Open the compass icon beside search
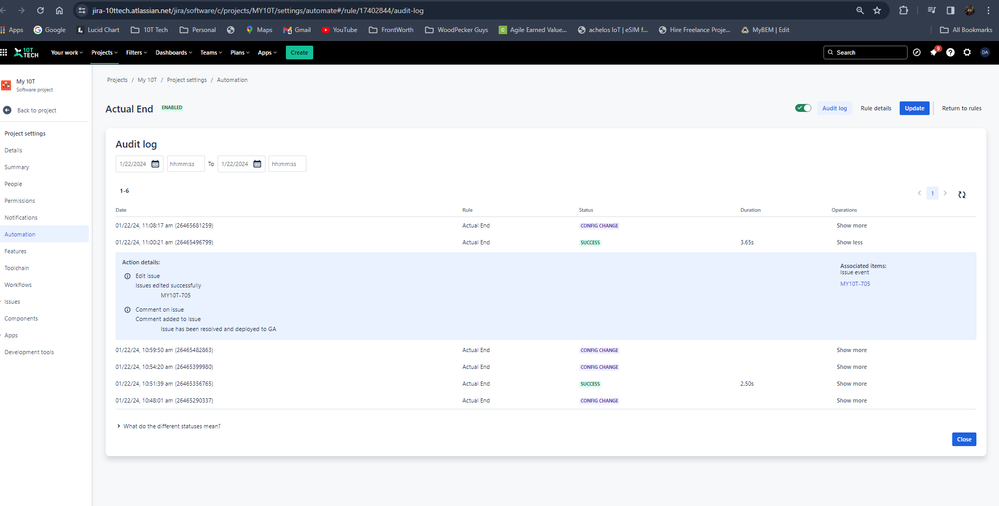 pyautogui.click(x=917, y=52)
